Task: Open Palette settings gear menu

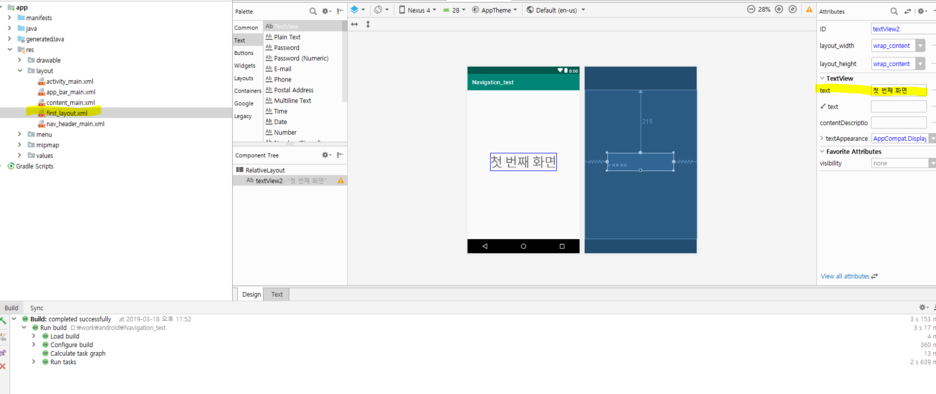Action: click(x=327, y=11)
